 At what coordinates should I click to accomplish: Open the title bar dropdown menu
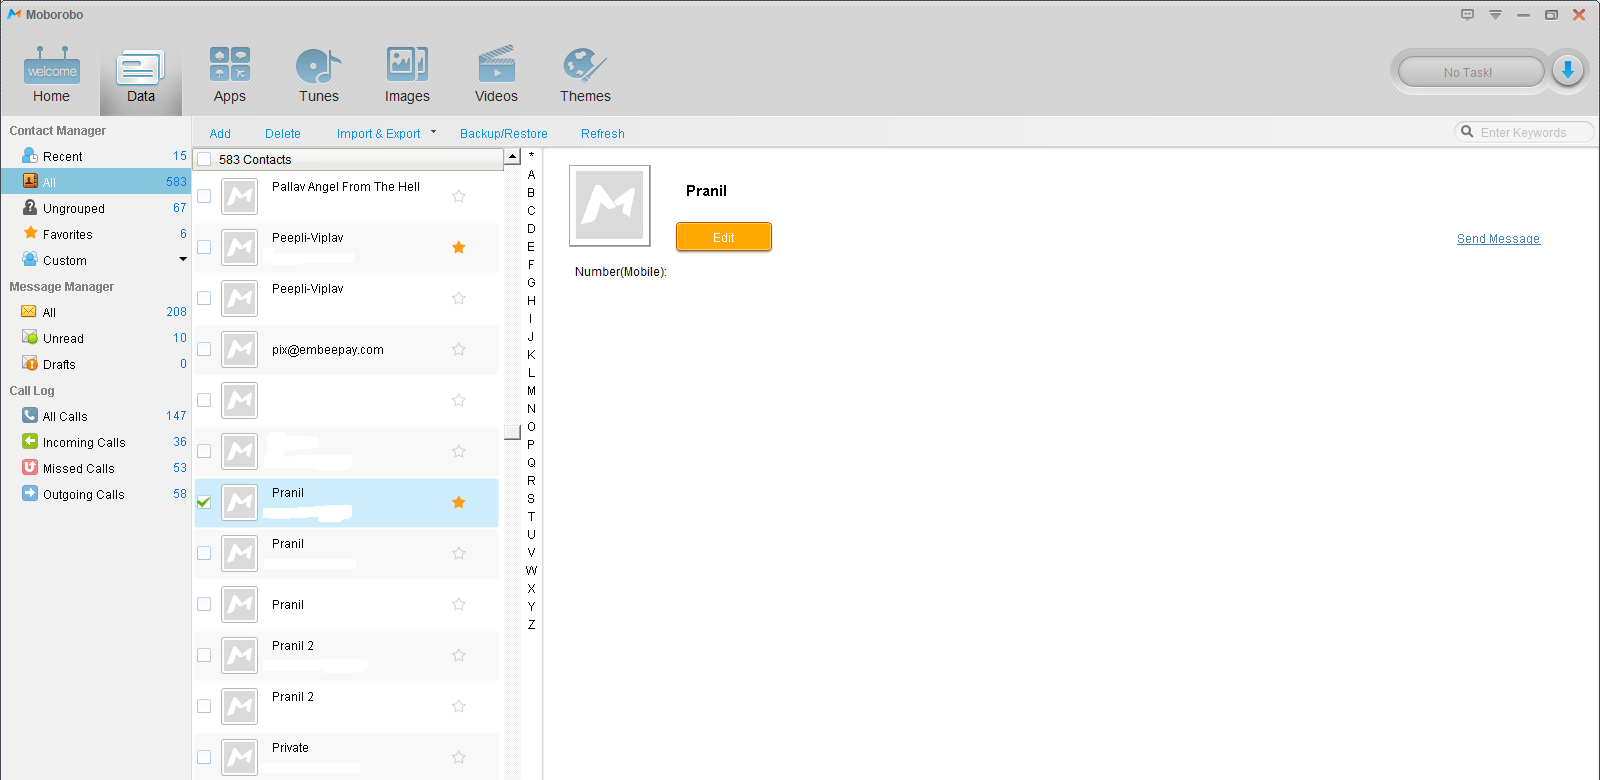[x=1495, y=15]
